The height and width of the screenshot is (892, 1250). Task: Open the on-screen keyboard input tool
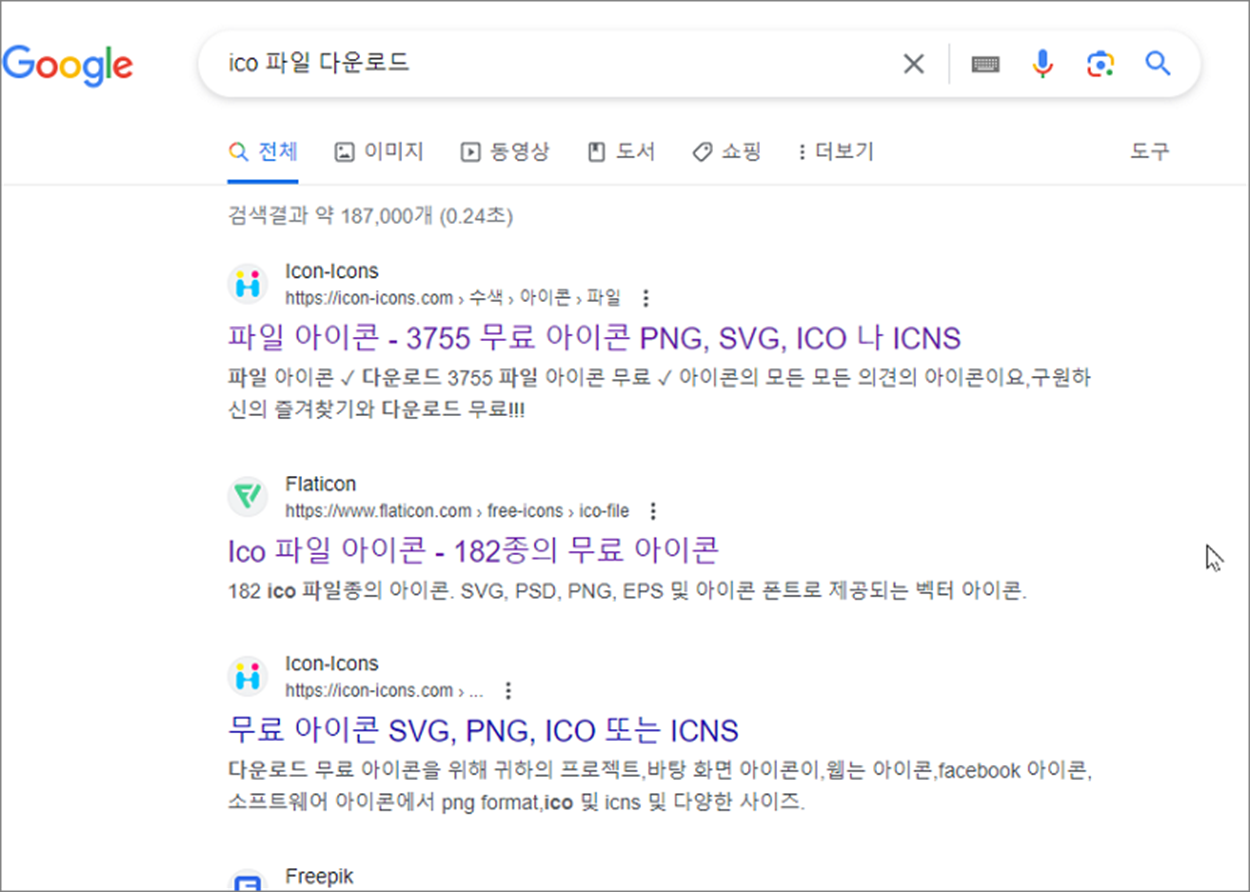tap(986, 64)
